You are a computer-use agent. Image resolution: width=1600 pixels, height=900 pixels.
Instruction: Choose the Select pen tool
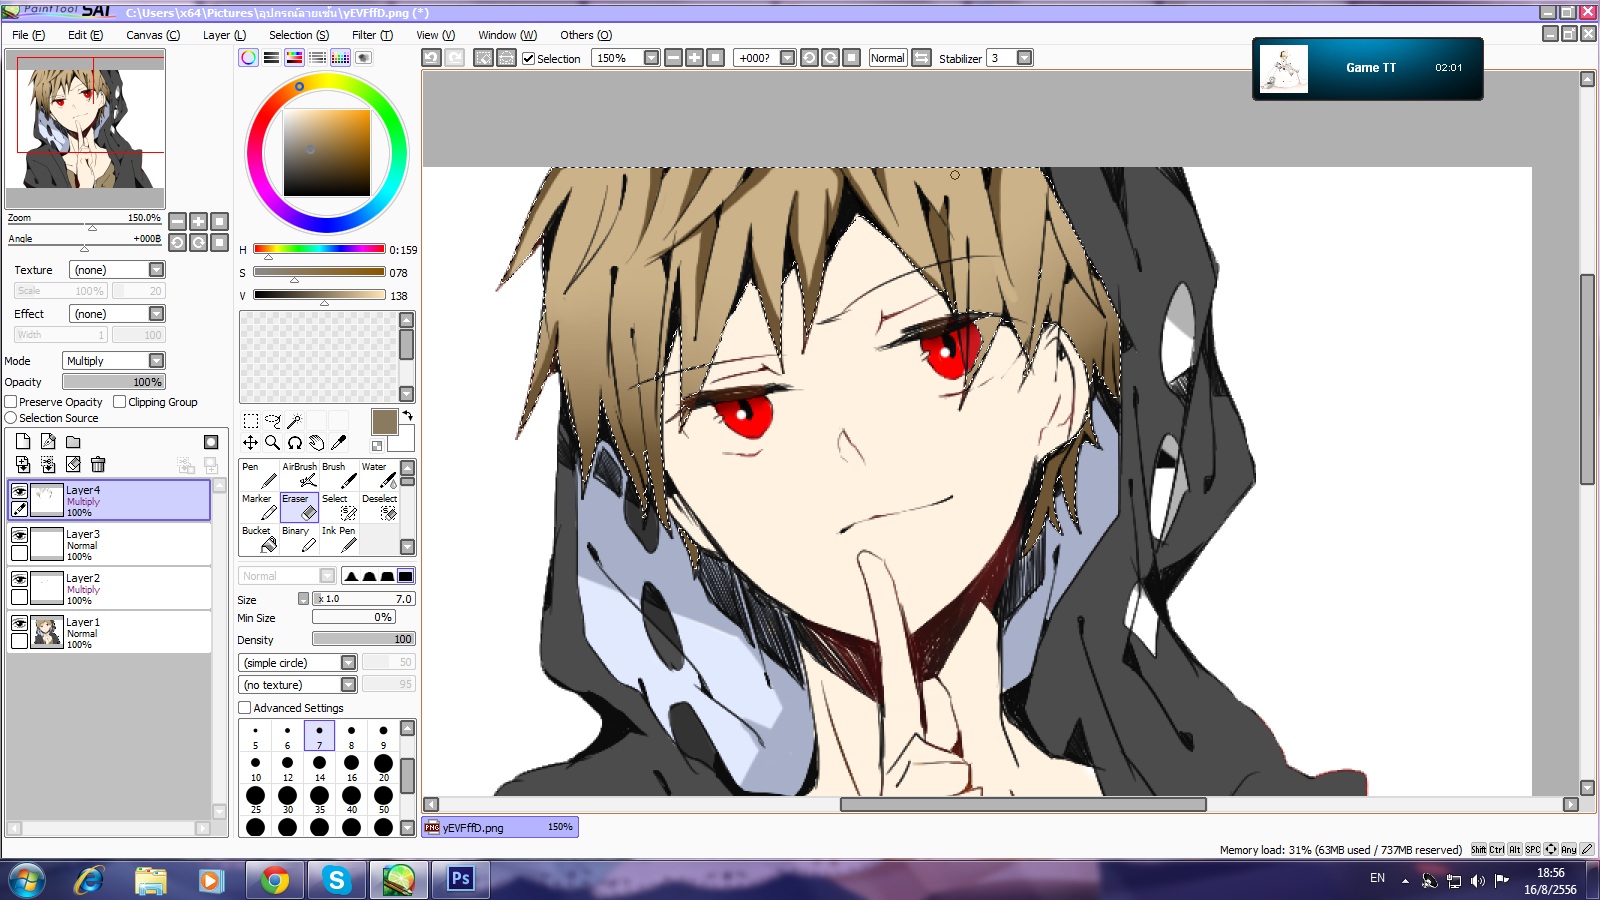coord(339,507)
